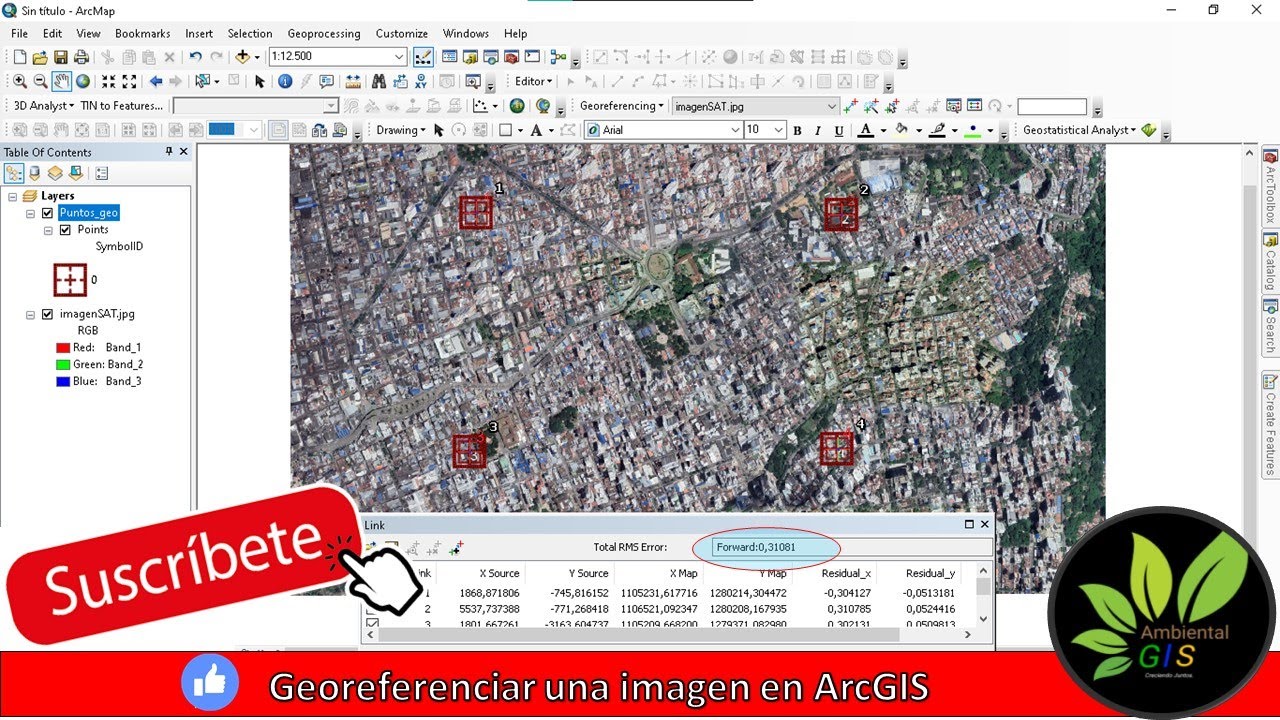Open the Georeferencing dropdown menu
Viewport: 1280px width, 720px height.
point(622,105)
